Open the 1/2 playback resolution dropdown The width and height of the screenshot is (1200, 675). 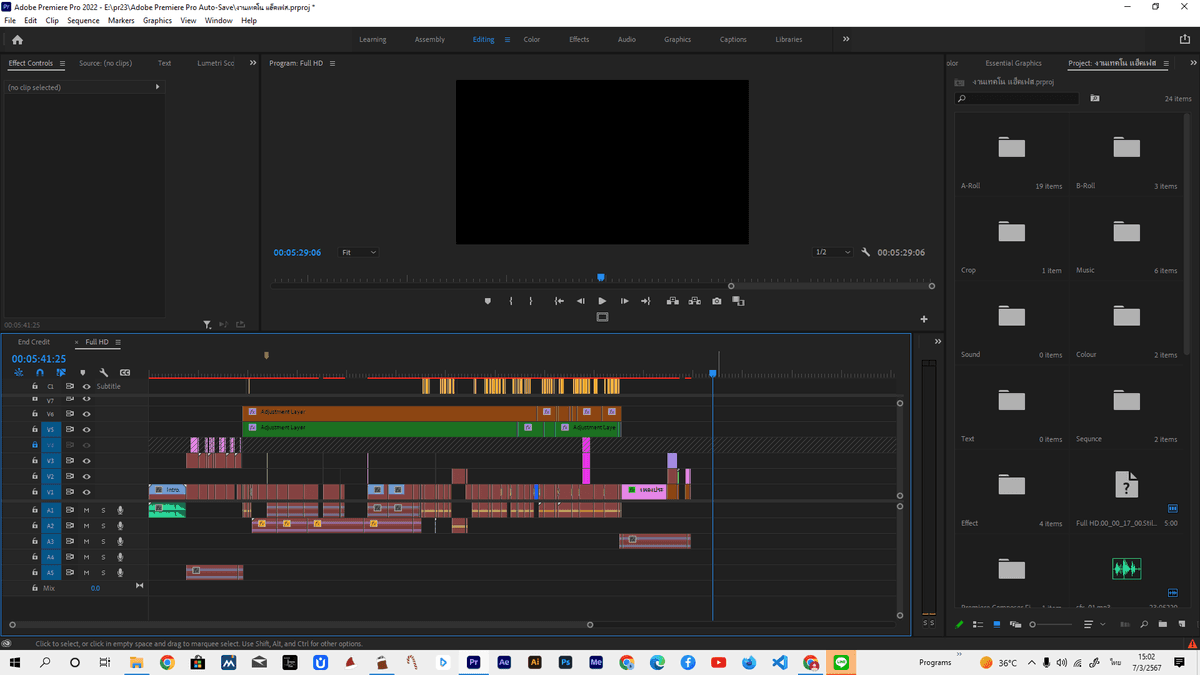(832, 252)
